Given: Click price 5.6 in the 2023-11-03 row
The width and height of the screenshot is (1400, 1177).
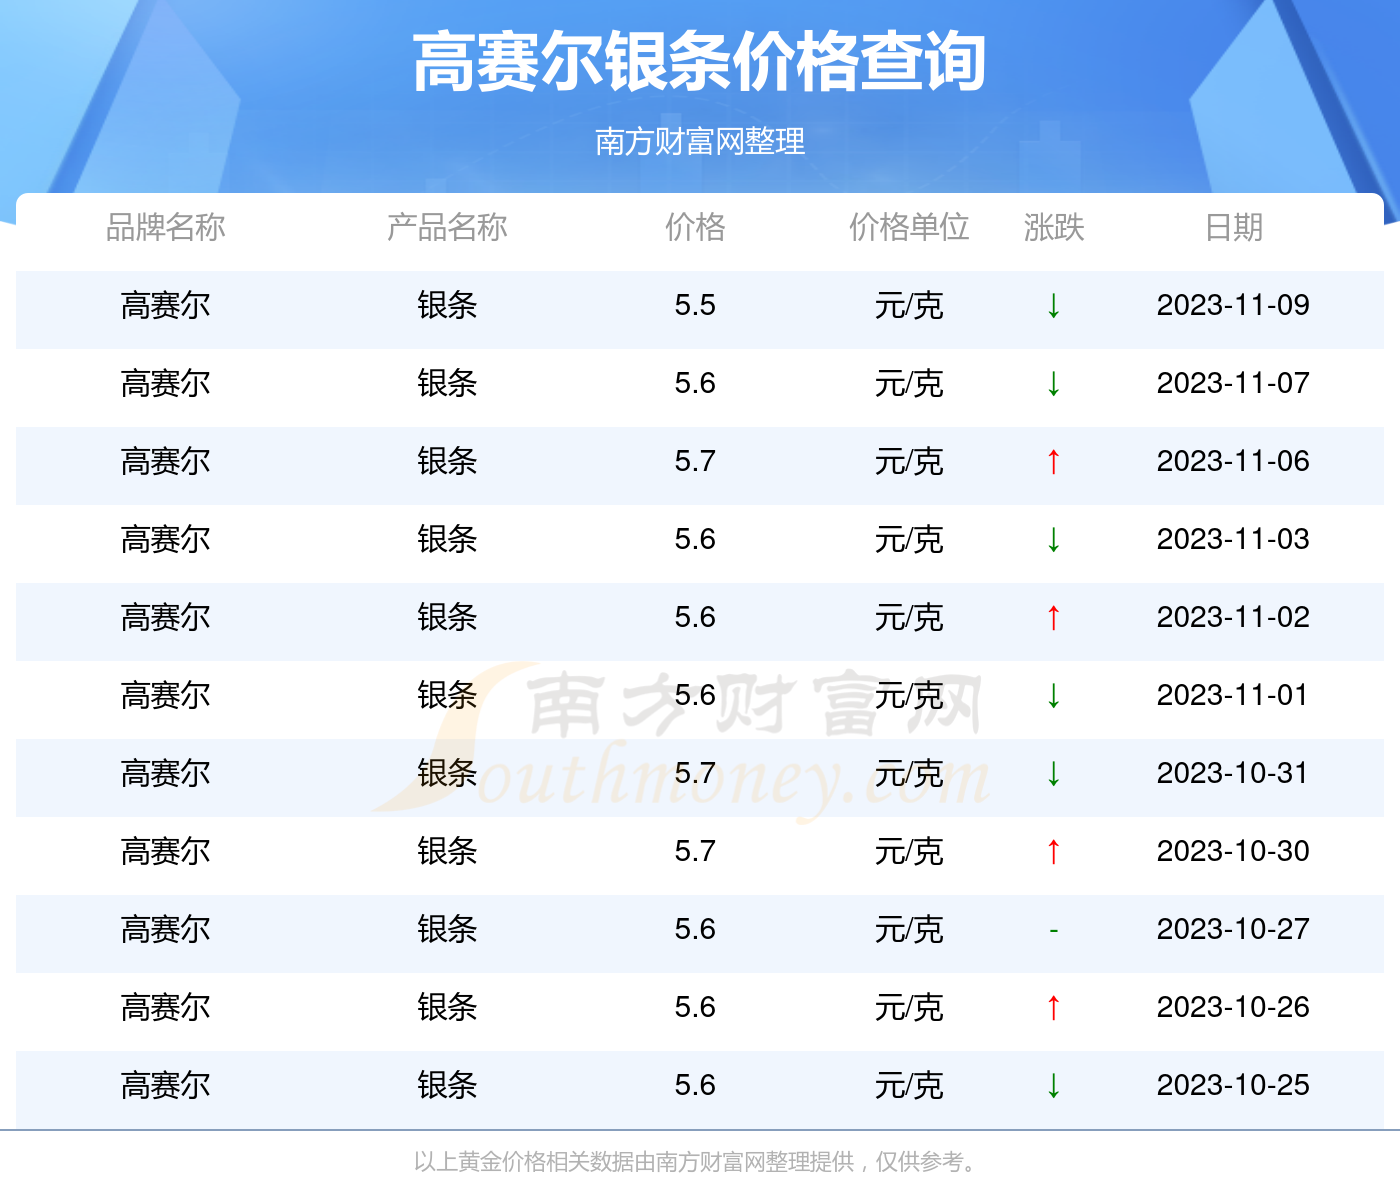Looking at the screenshot, I should (x=695, y=539).
